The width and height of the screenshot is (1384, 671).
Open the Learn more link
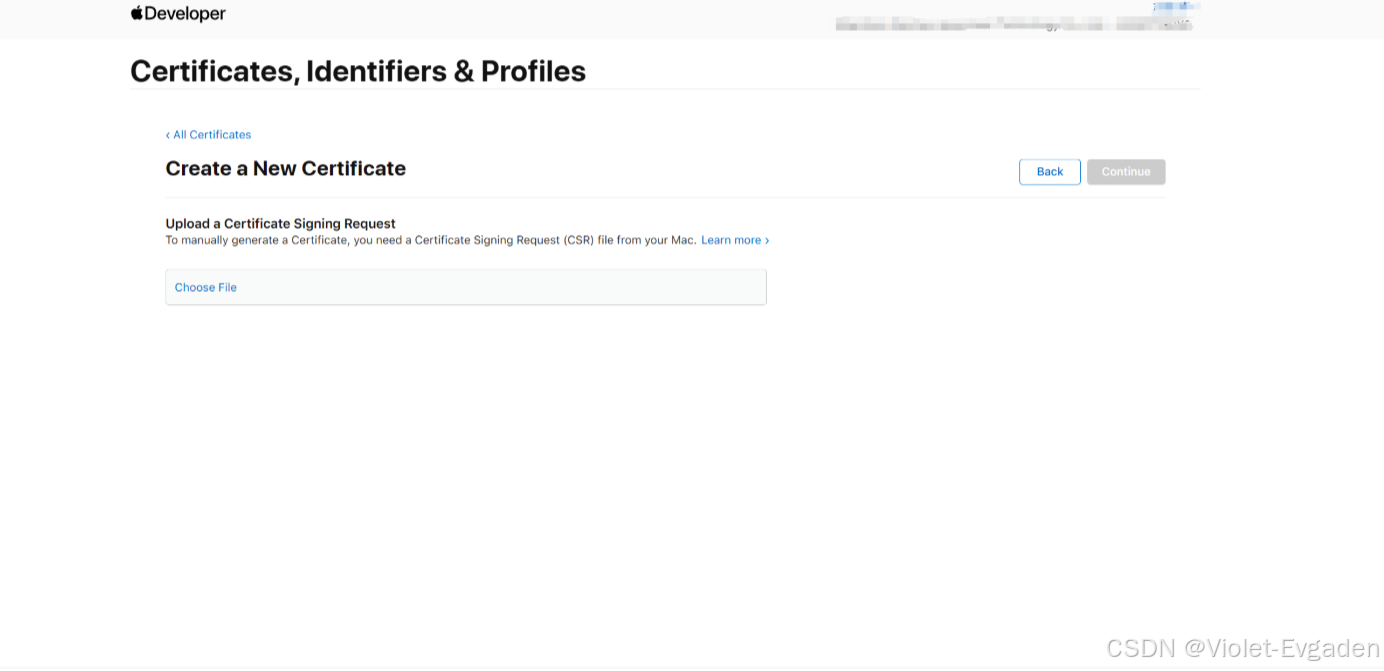(731, 241)
